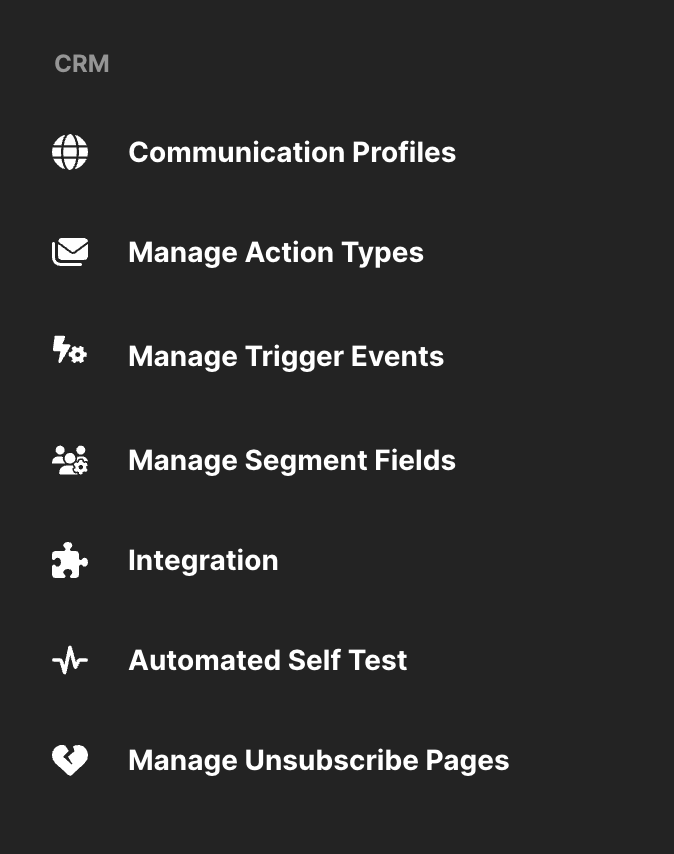Click the heartbeat pulse Self Test icon
The height and width of the screenshot is (854, 674).
tap(70, 660)
